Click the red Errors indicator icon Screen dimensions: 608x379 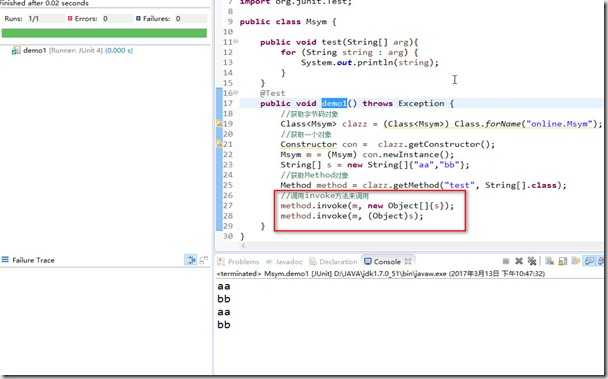(70, 18)
